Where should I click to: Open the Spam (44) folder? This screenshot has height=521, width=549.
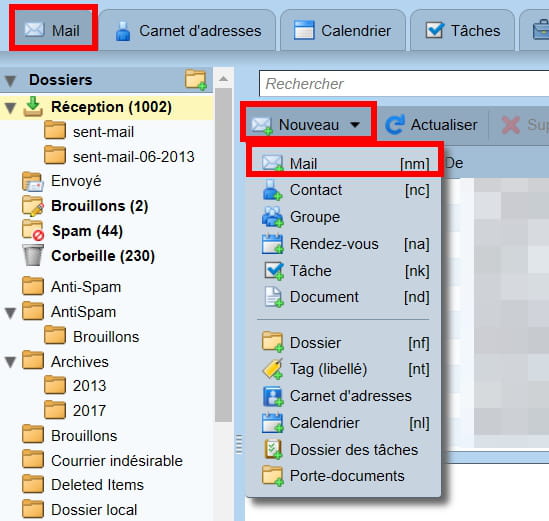[72, 231]
